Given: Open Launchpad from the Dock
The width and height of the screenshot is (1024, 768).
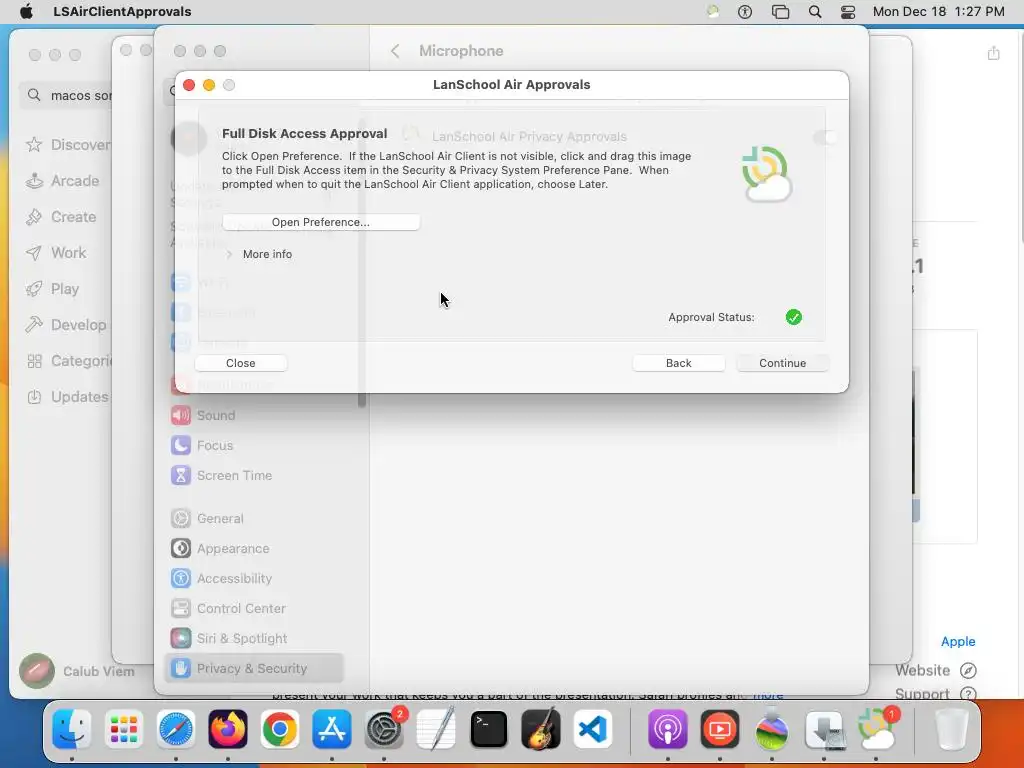Looking at the screenshot, I should [x=123, y=729].
